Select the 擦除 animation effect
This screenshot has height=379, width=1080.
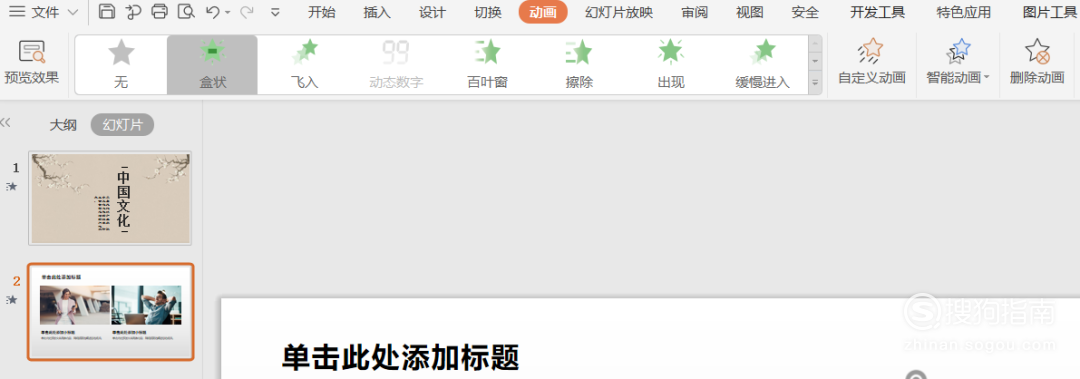coord(579,65)
